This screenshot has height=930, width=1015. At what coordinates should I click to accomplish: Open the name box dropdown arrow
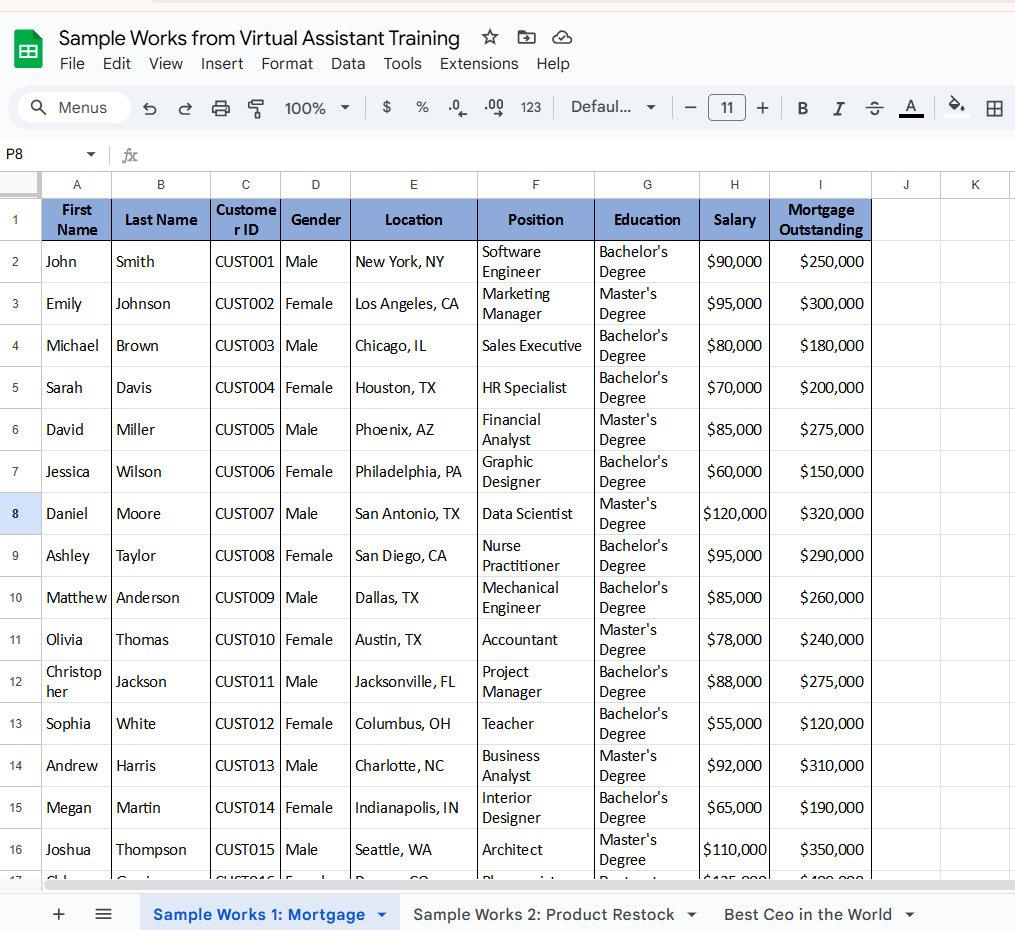[x=91, y=154]
